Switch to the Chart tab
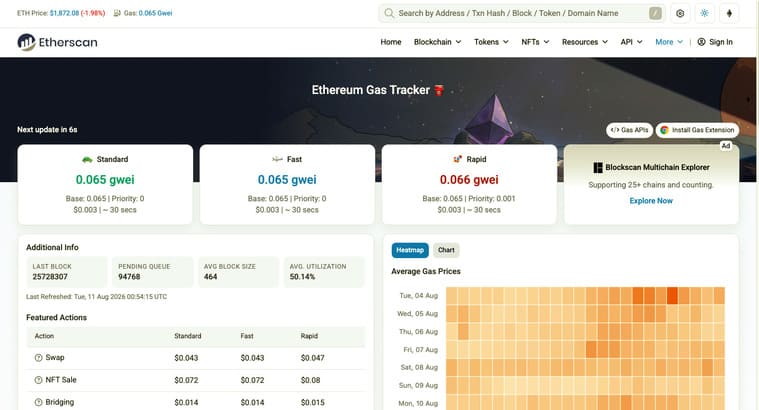Image resolution: width=759 pixels, height=410 pixels. coord(446,250)
